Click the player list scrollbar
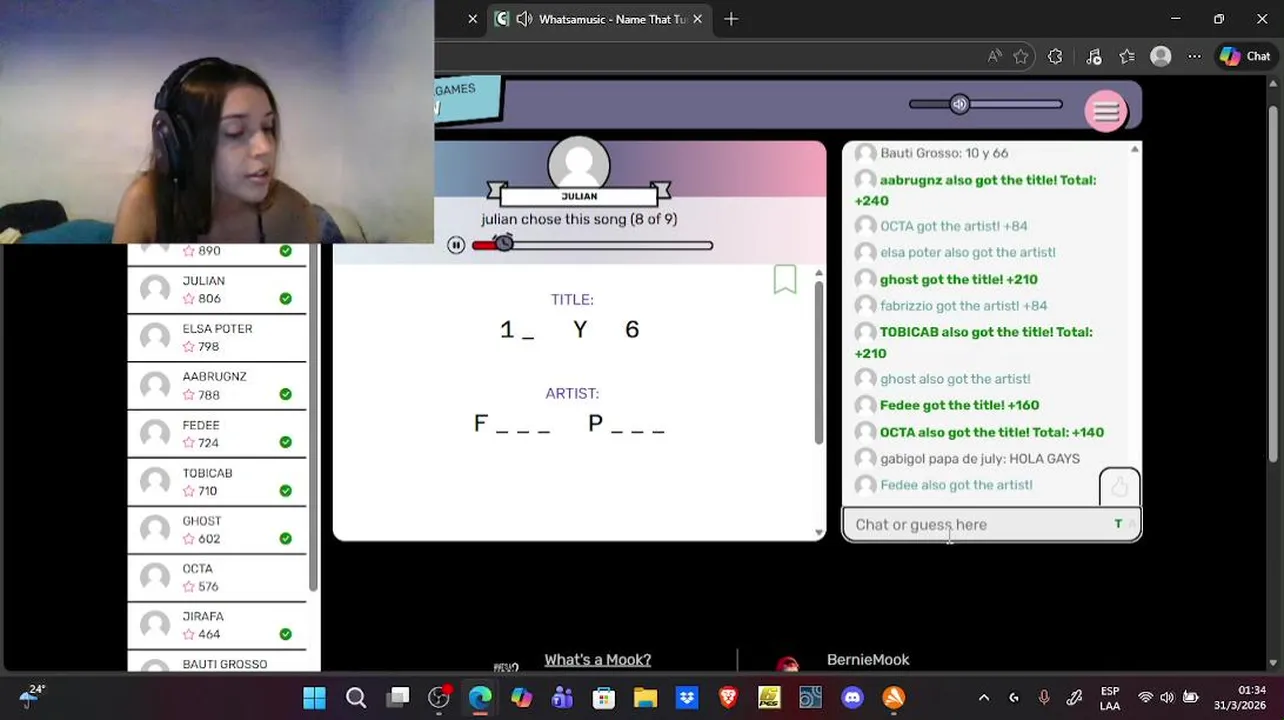Screen dimensions: 1284x720 [x=313, y=416]
